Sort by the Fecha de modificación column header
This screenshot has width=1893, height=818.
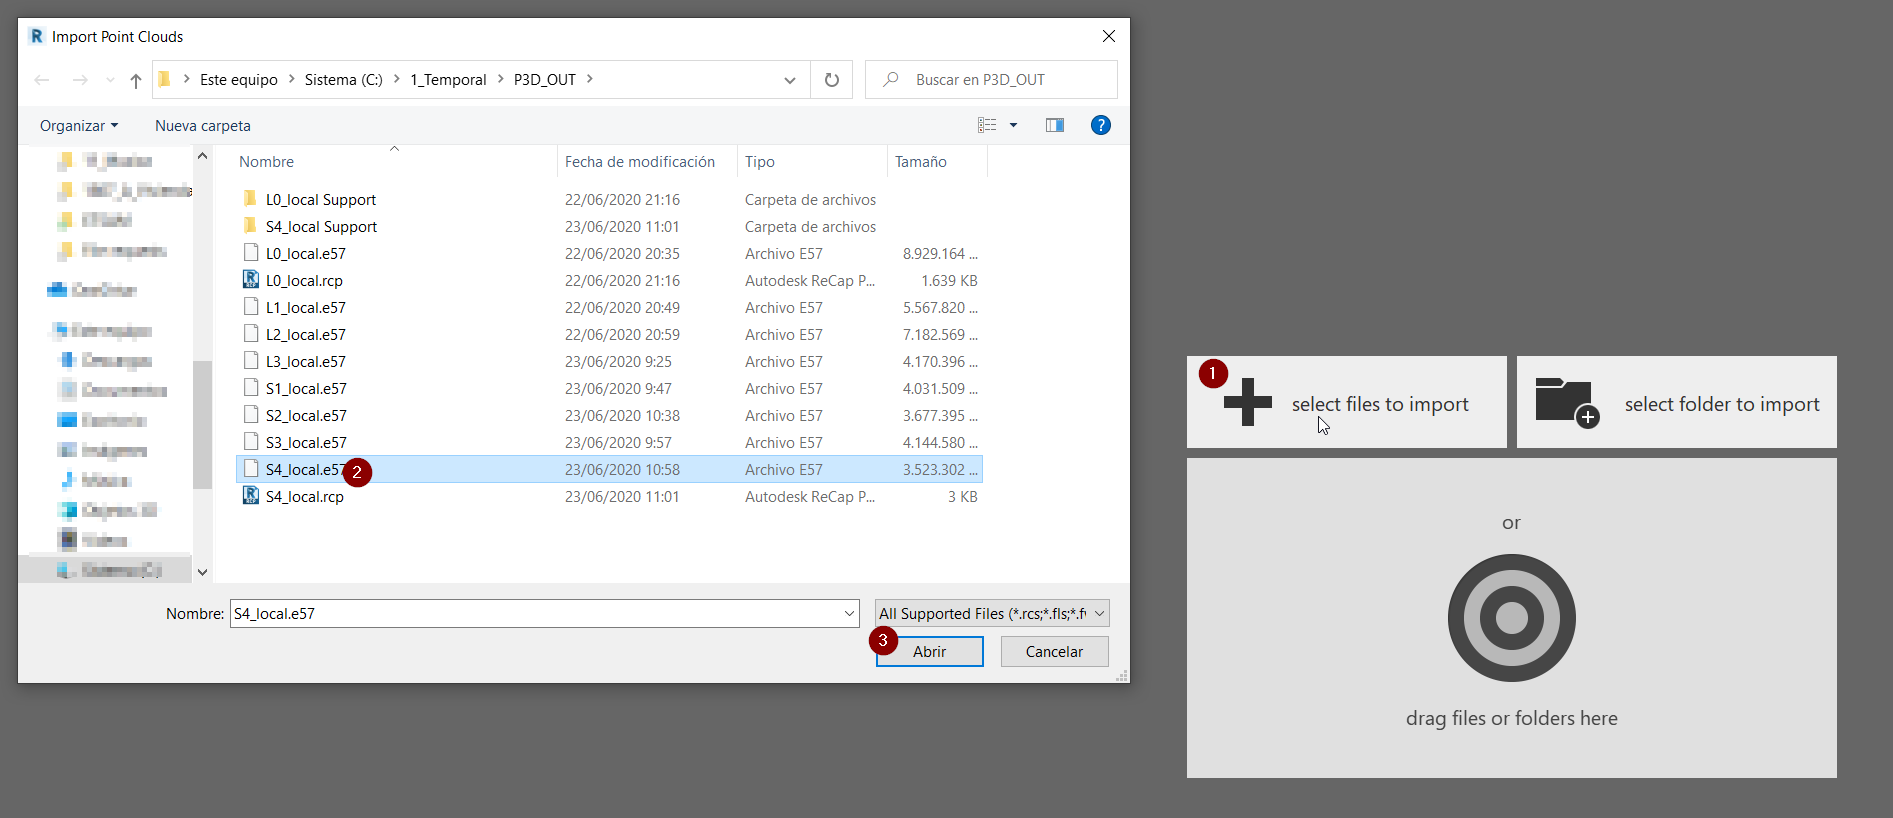[640, 161]
